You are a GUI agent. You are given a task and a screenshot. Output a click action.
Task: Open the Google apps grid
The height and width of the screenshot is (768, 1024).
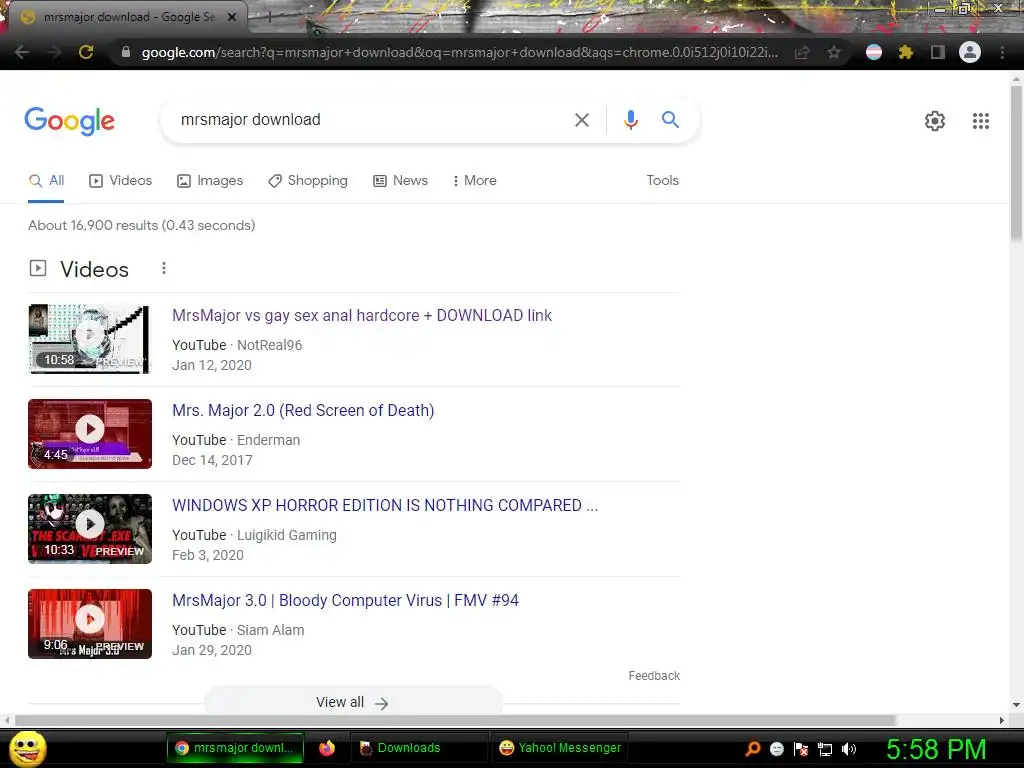[980, 121]
